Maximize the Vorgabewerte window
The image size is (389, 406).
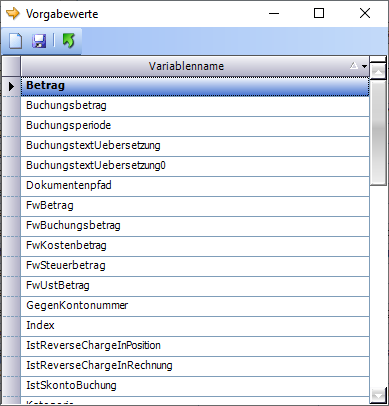[x=319, y=14]
